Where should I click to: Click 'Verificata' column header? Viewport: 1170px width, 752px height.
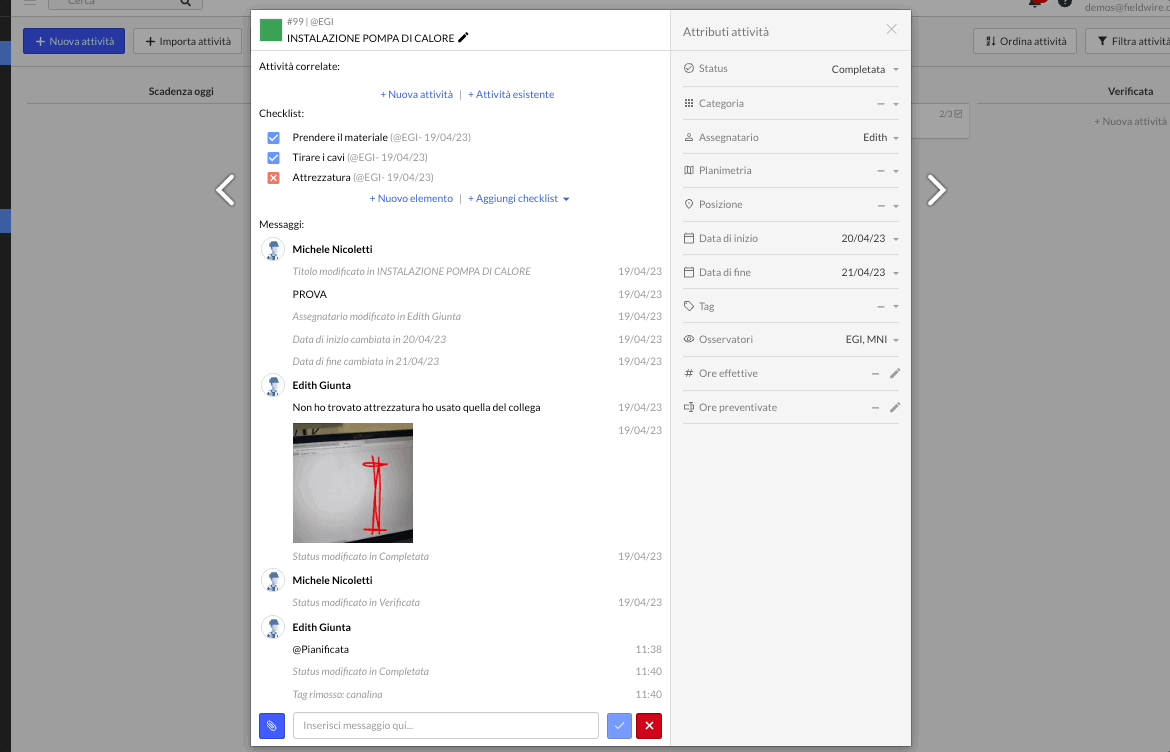point(1130,91)
